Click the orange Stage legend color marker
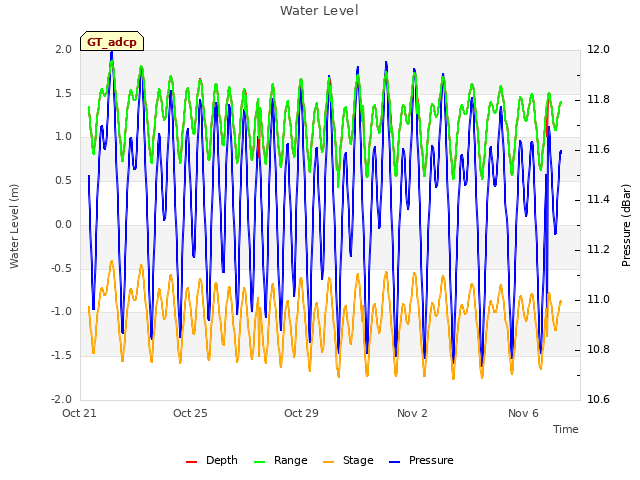640x480 pixels. [x=328, y=462]
